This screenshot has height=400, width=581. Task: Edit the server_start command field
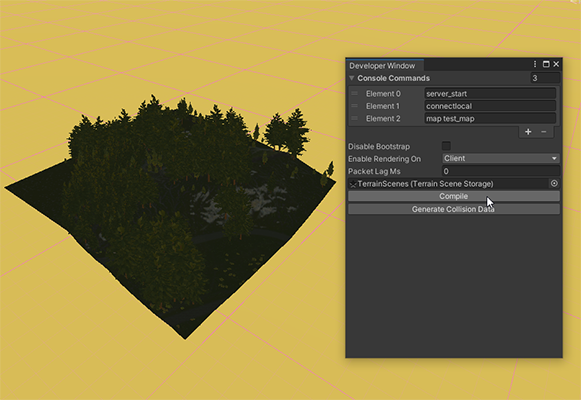click(x=490, y=94)
